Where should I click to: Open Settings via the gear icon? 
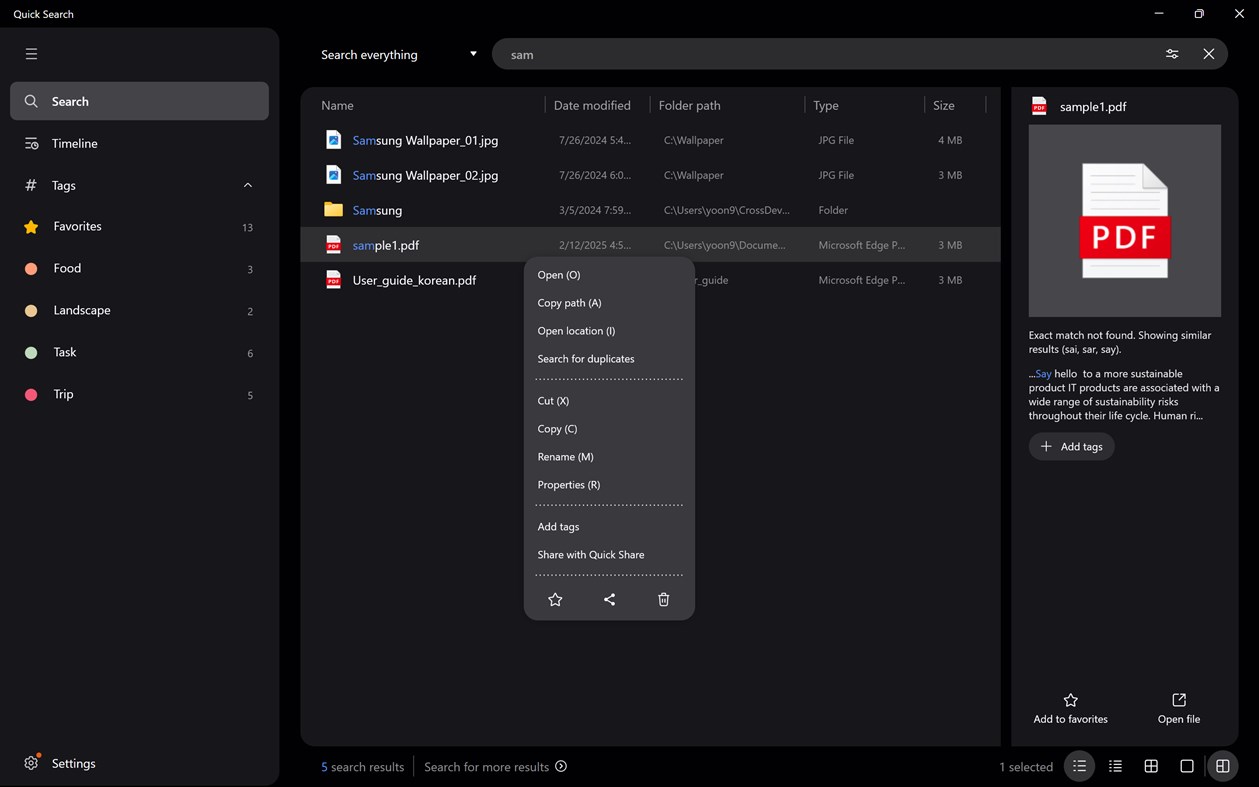click(x=29, y=763)
